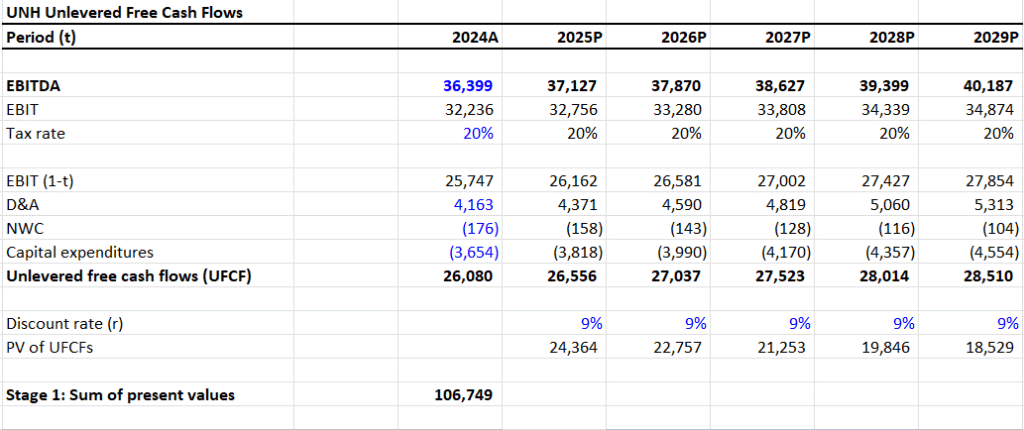The image size is (1024, 430).
Task: Click the EBIT row label
Action: point(20,110)
